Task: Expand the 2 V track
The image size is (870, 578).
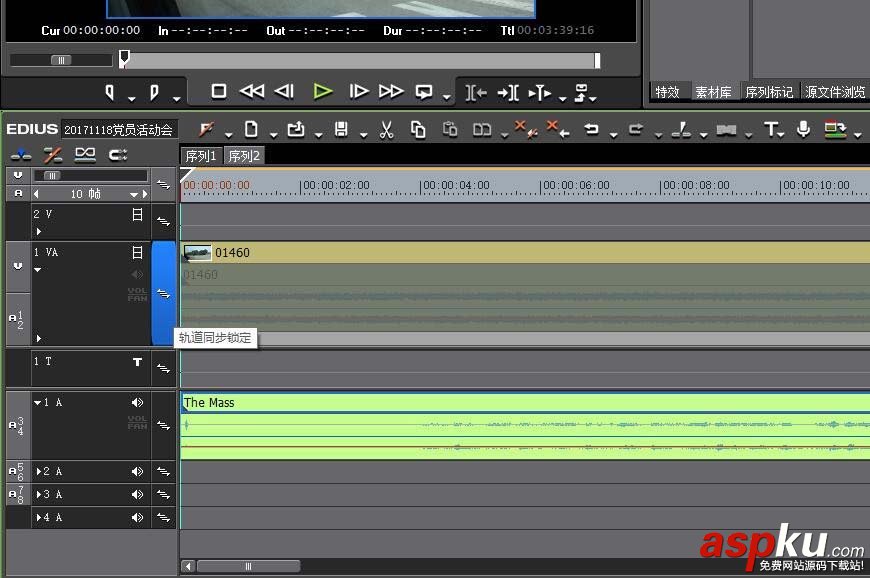Action: click(x=39, y=231)
